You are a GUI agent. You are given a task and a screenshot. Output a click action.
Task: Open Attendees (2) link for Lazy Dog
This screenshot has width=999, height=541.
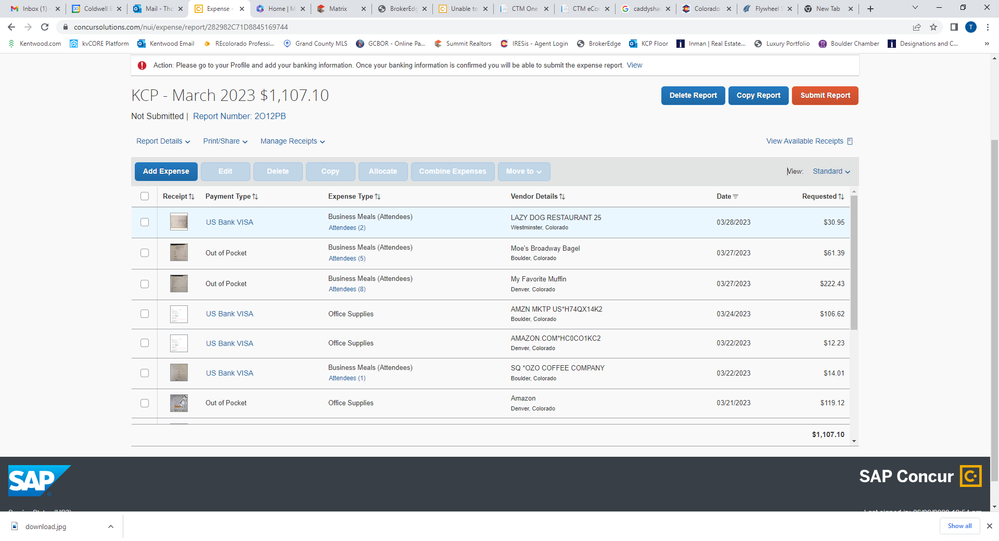pyautogui.click(x=347, y=227)
